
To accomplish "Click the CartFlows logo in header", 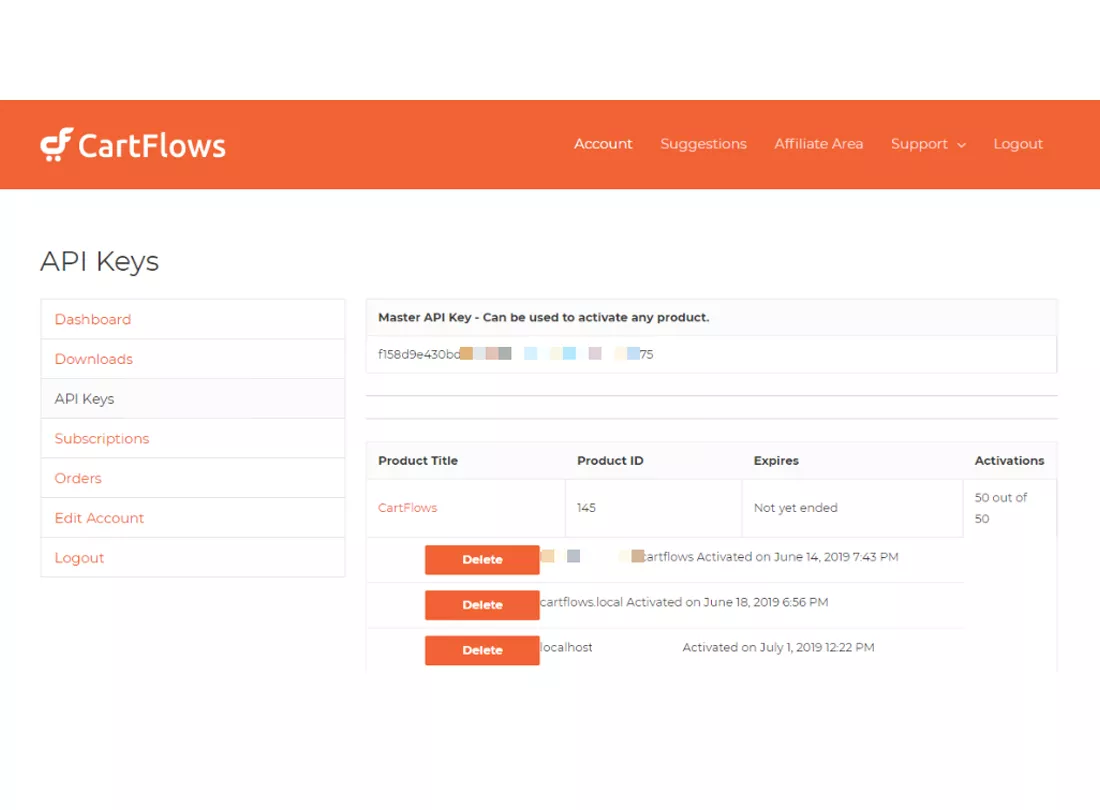I will click(x=133, y=145).
